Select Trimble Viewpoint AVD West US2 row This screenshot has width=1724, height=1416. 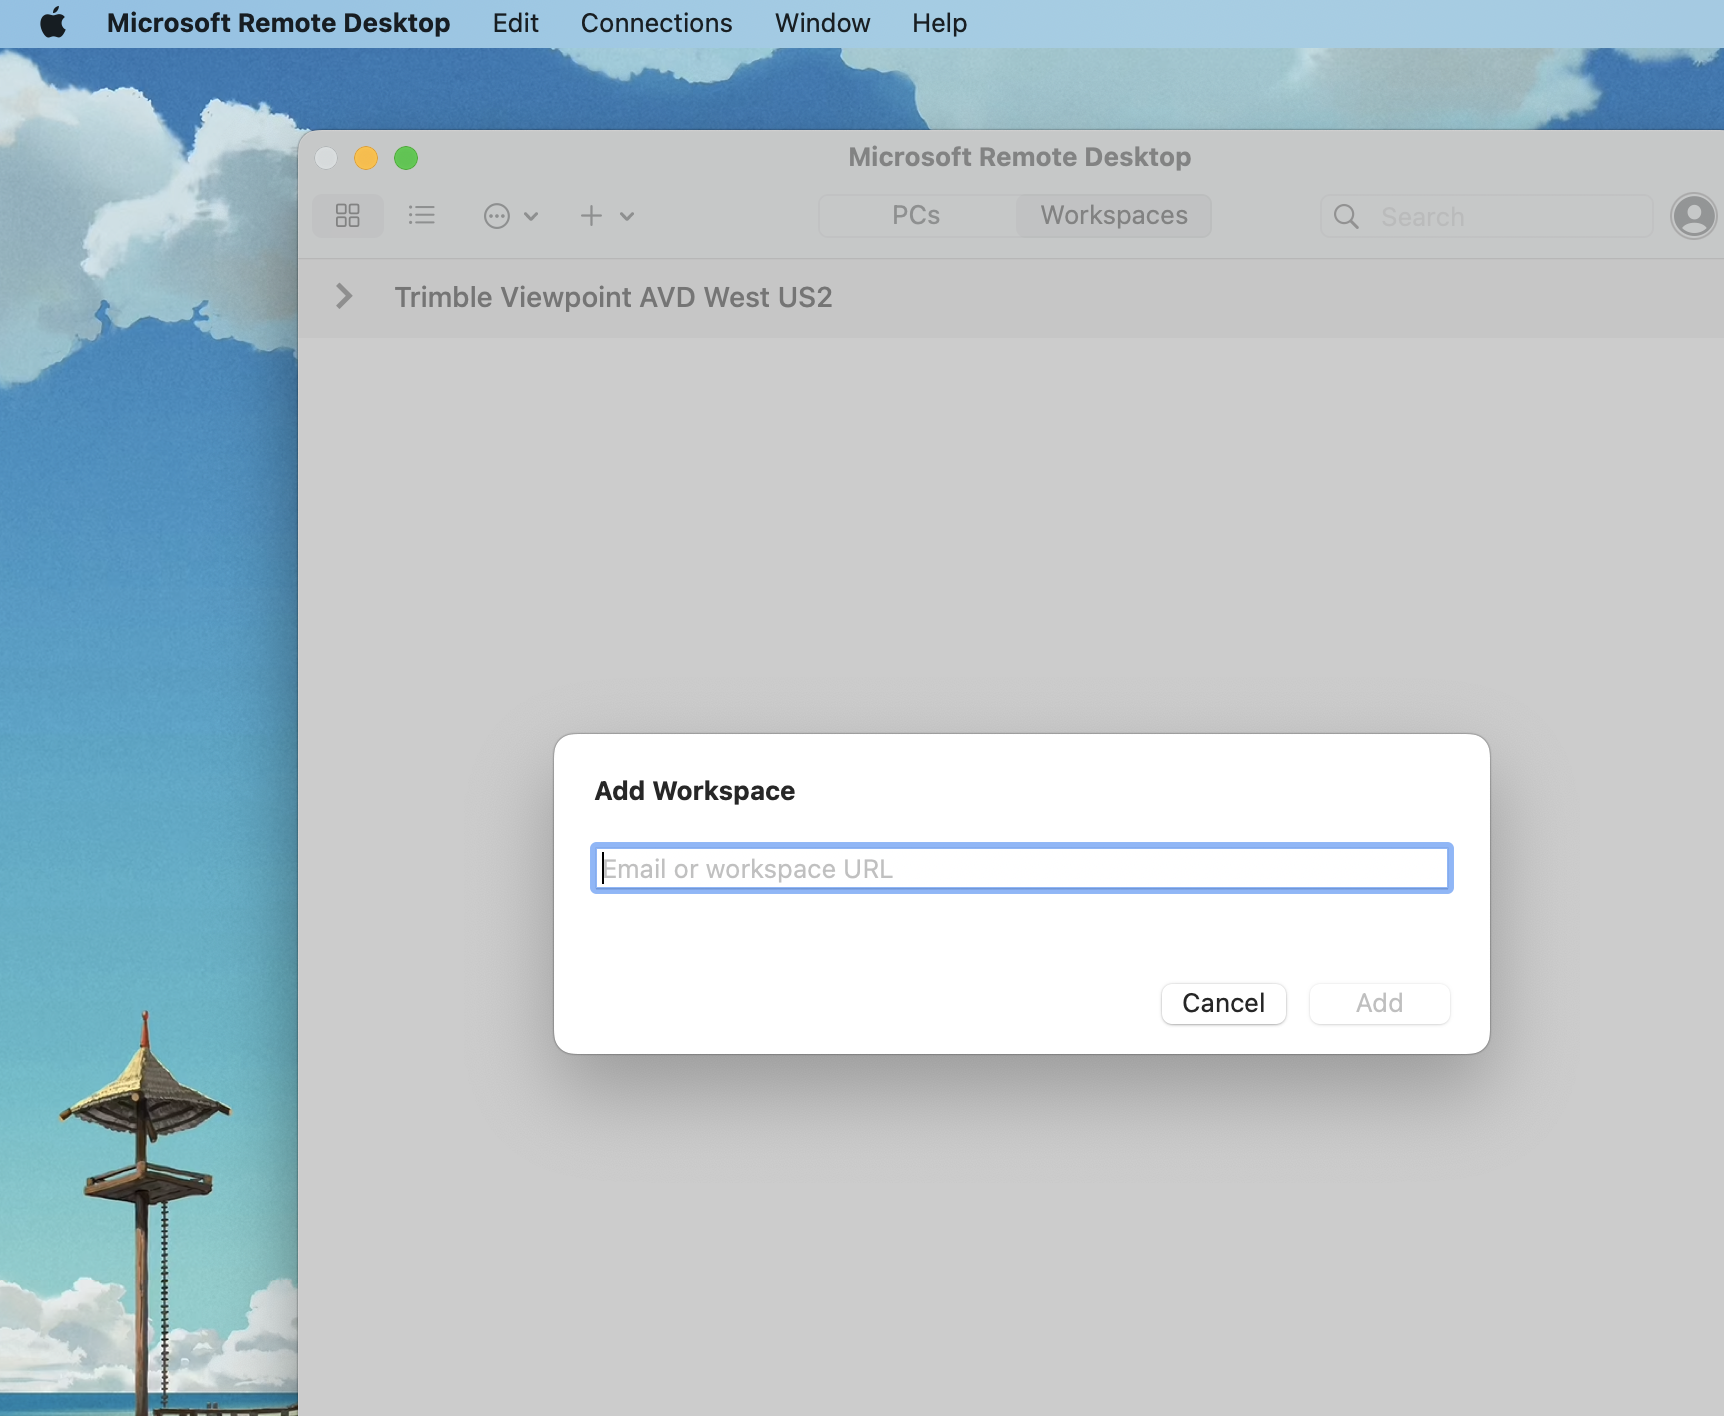tap(1011, 297)
